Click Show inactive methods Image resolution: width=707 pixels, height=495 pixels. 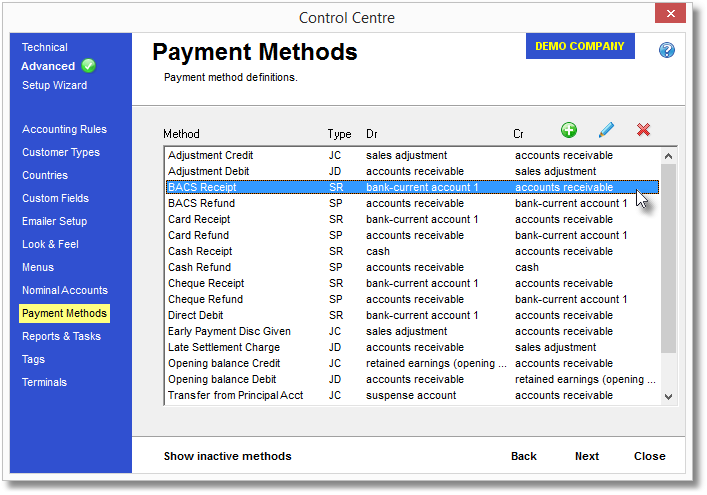(x=227, y=456)
